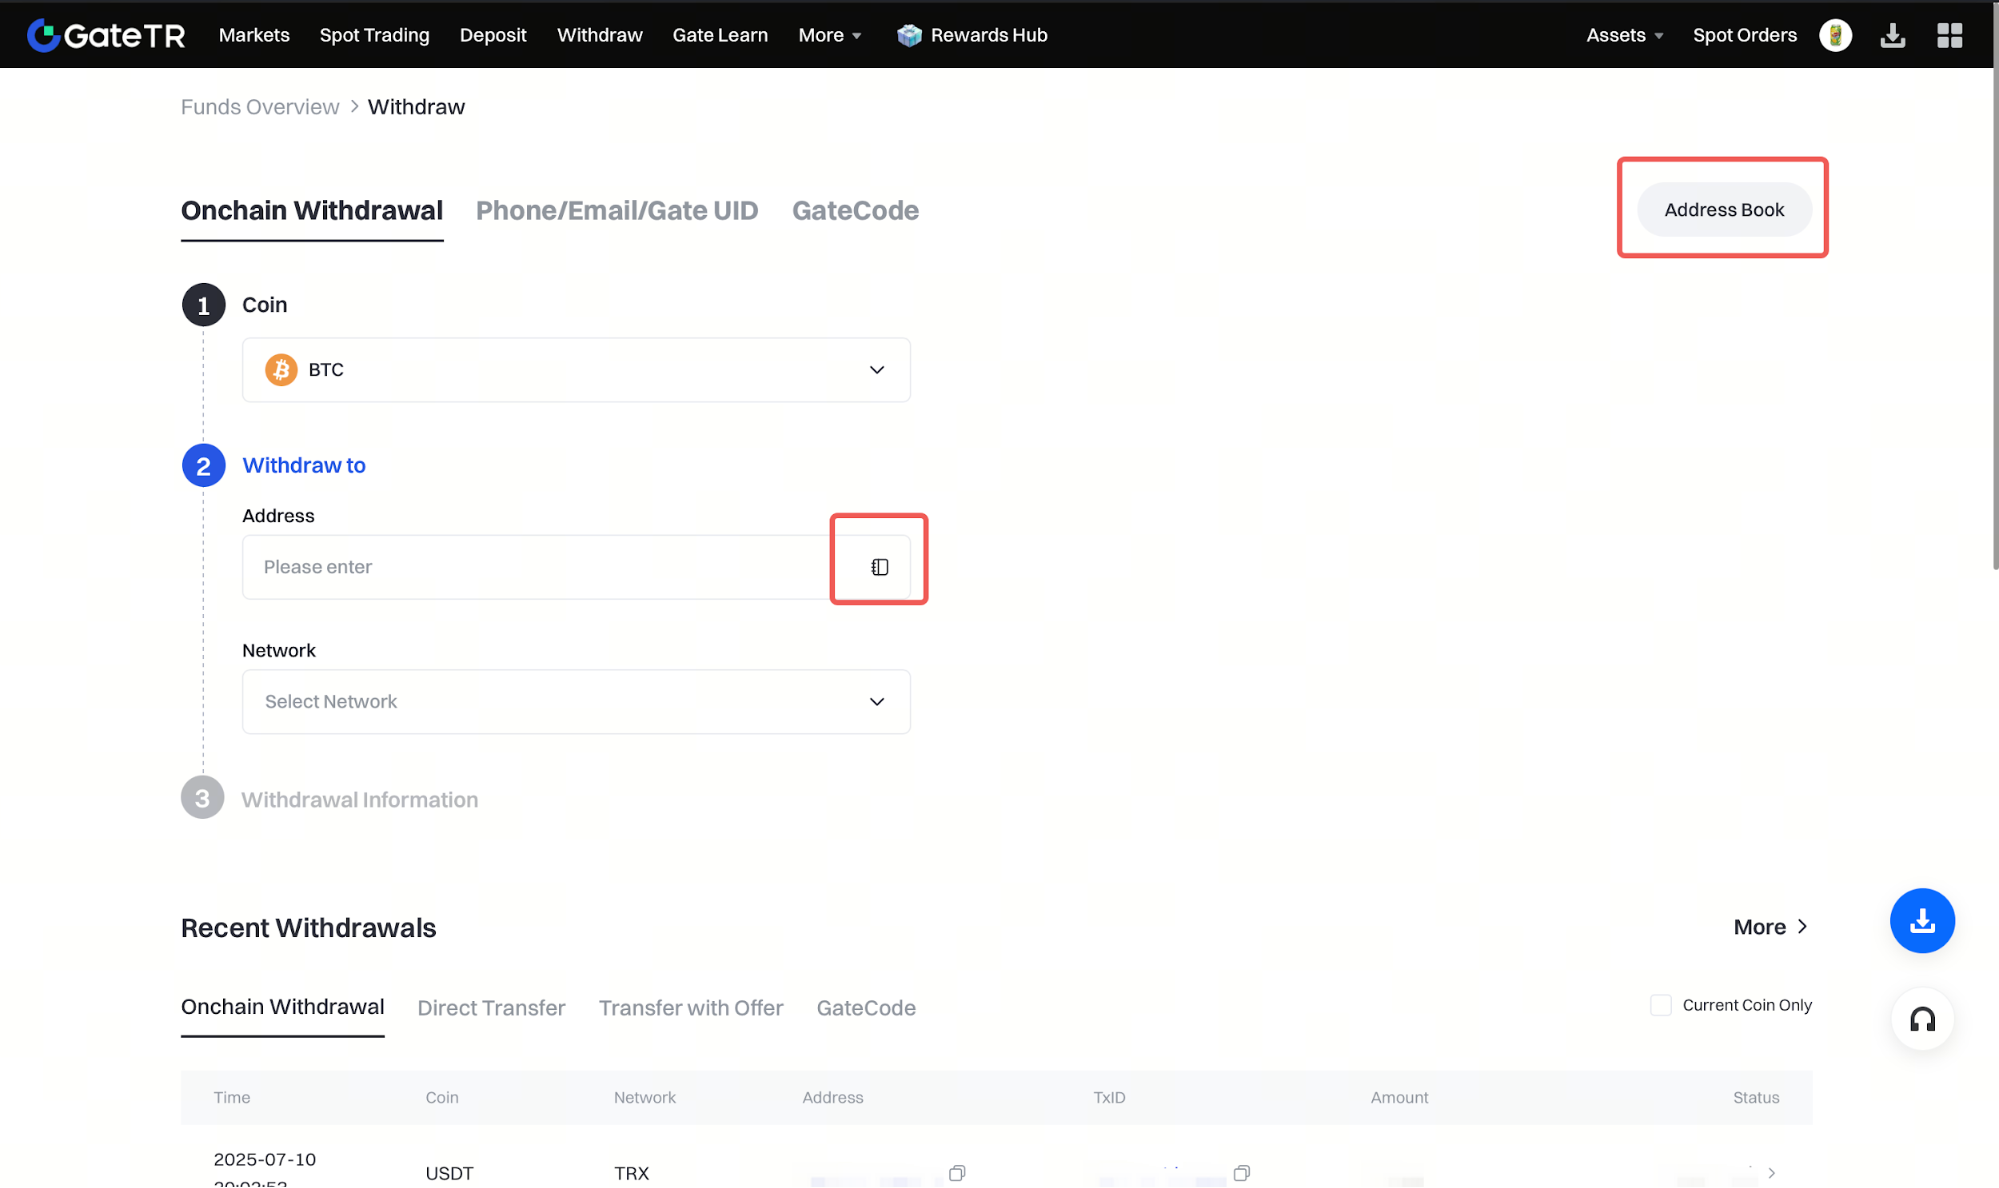Open the Select Network dropdown
The height and width of the screenshot is (1188, 1999).
coord(576,702)
